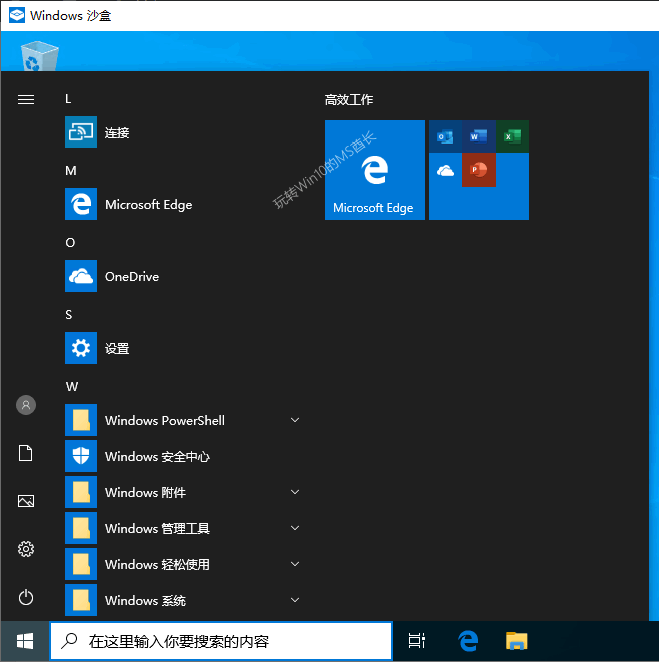Screen dimensions: 659x662
Task: Open Settings gear in Start sidebar
Action: pos(26,549)
